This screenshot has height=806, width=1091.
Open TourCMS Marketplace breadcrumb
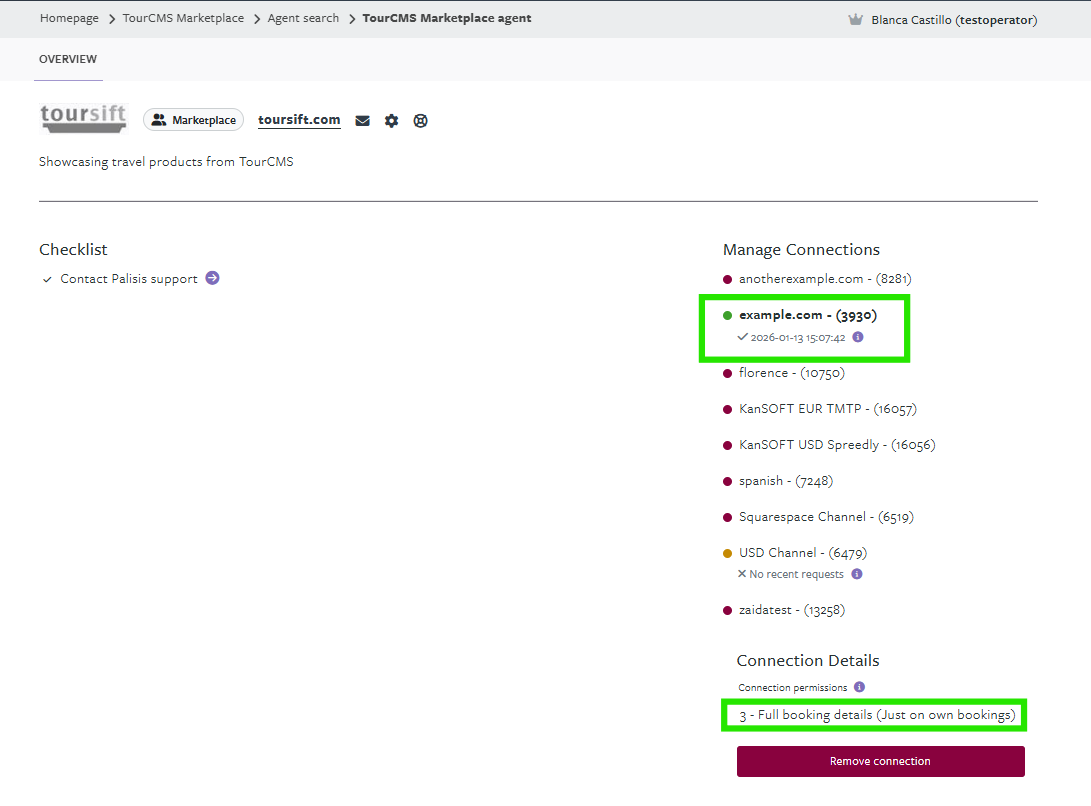(183, 18)
